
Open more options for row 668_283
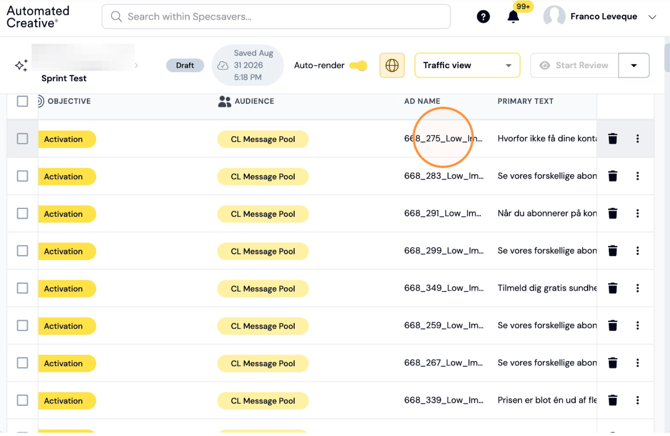coord(638,176)
